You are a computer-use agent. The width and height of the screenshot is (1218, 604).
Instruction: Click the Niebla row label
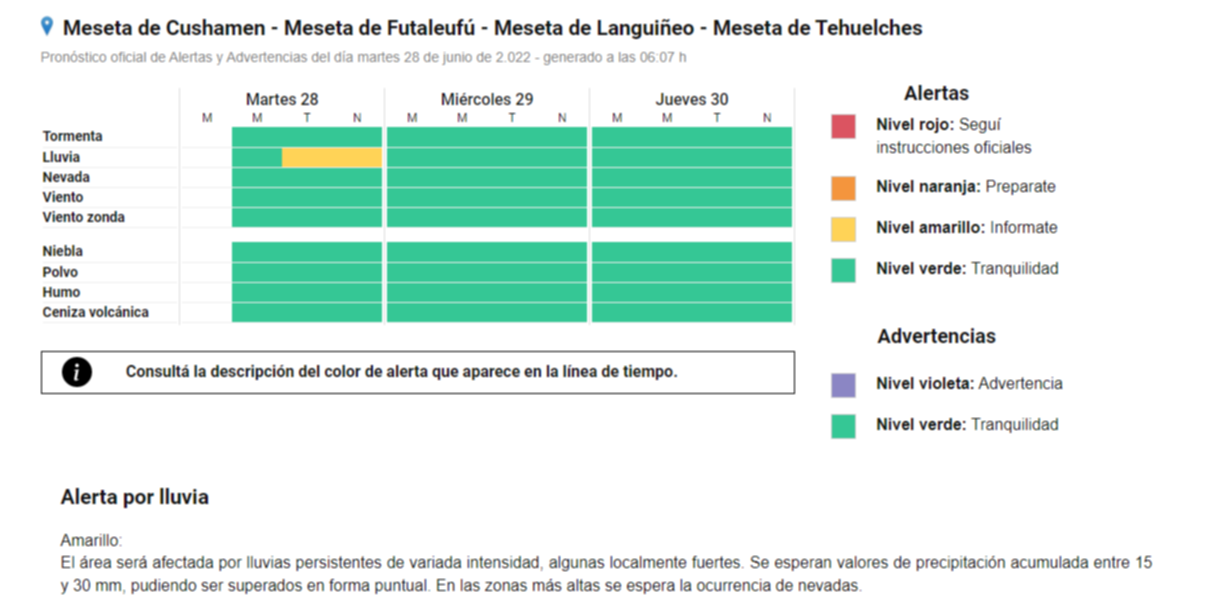[63, 251]
